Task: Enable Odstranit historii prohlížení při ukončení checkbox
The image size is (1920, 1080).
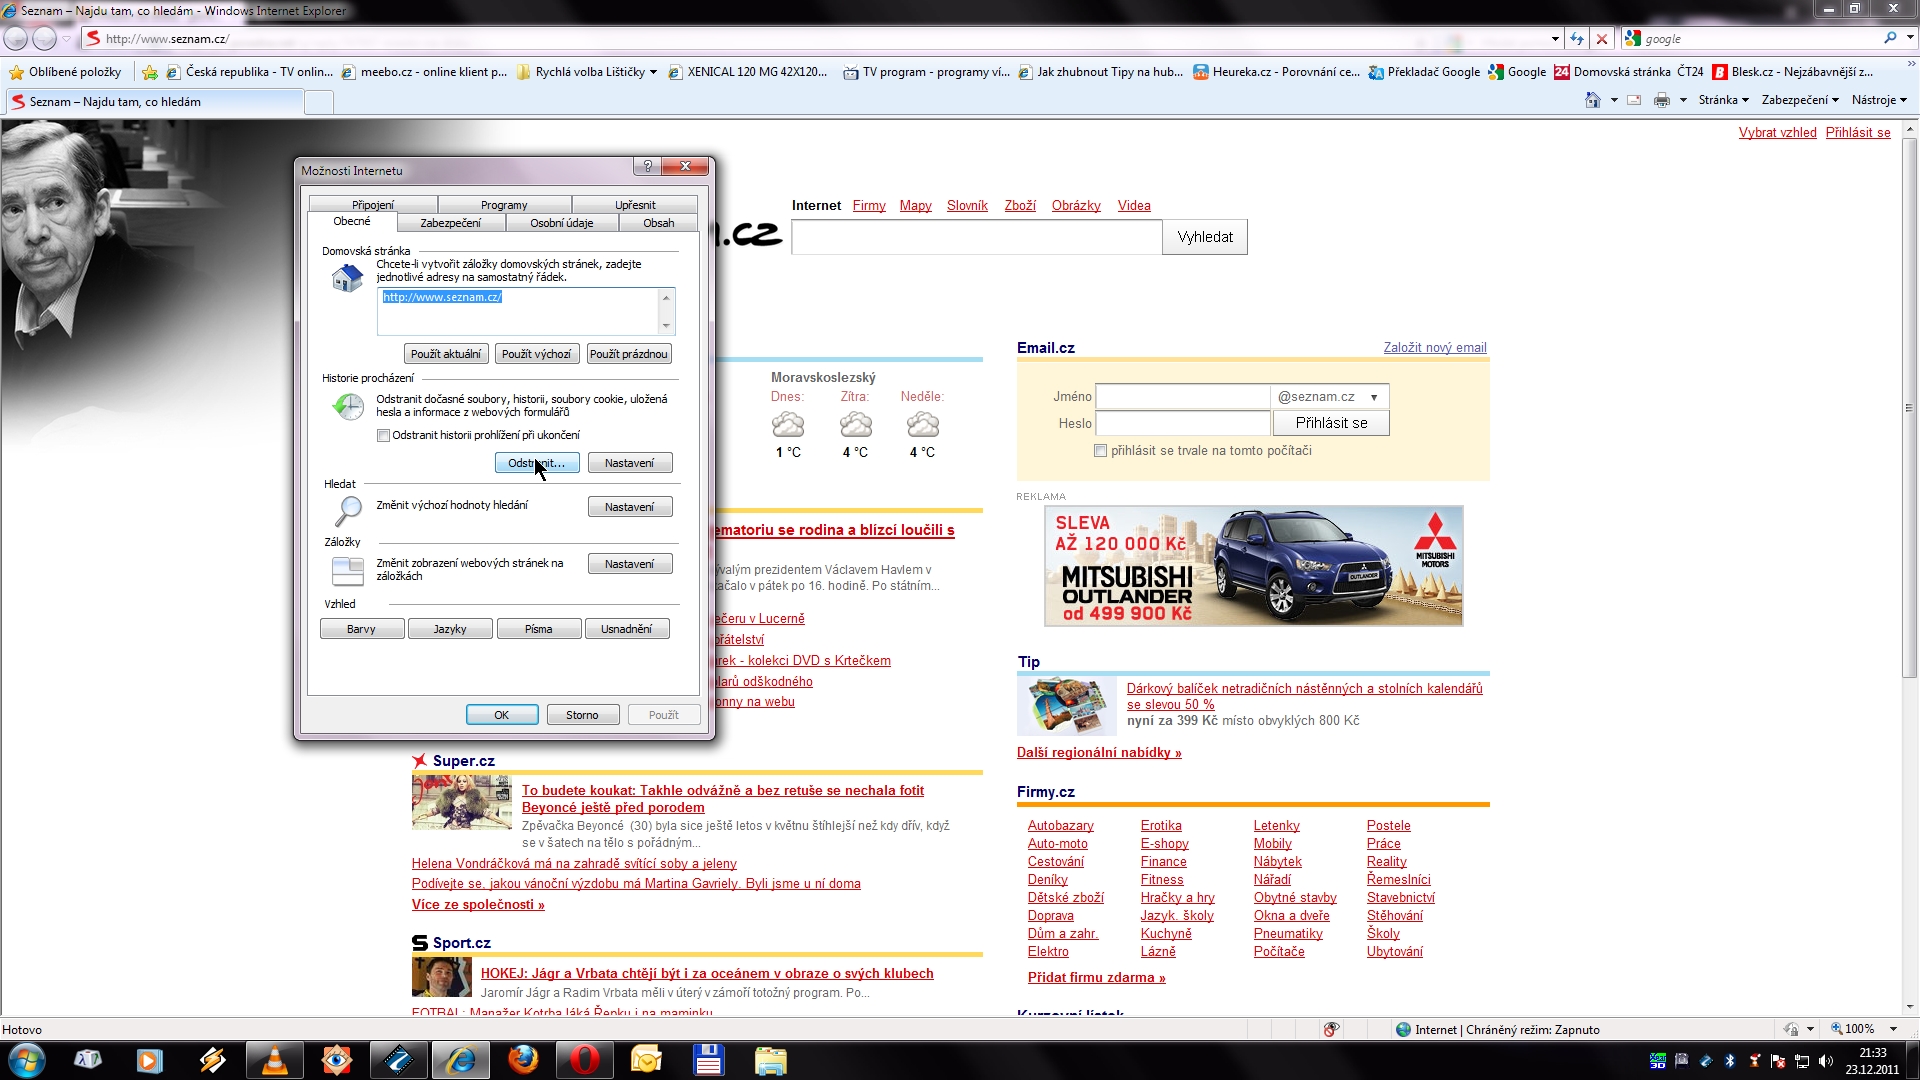Action: pyautogui.click(x=383, y=436)
